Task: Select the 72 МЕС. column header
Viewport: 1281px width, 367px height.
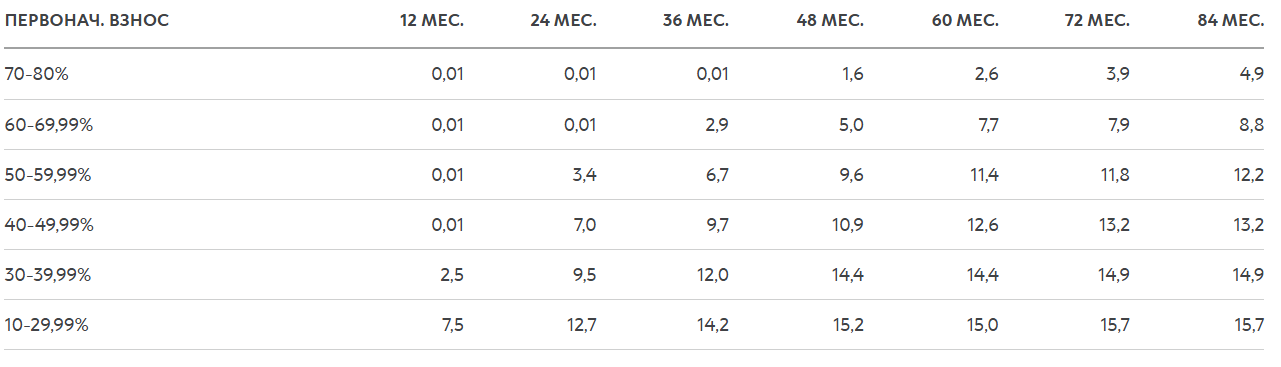Action: pos(1098,22)
